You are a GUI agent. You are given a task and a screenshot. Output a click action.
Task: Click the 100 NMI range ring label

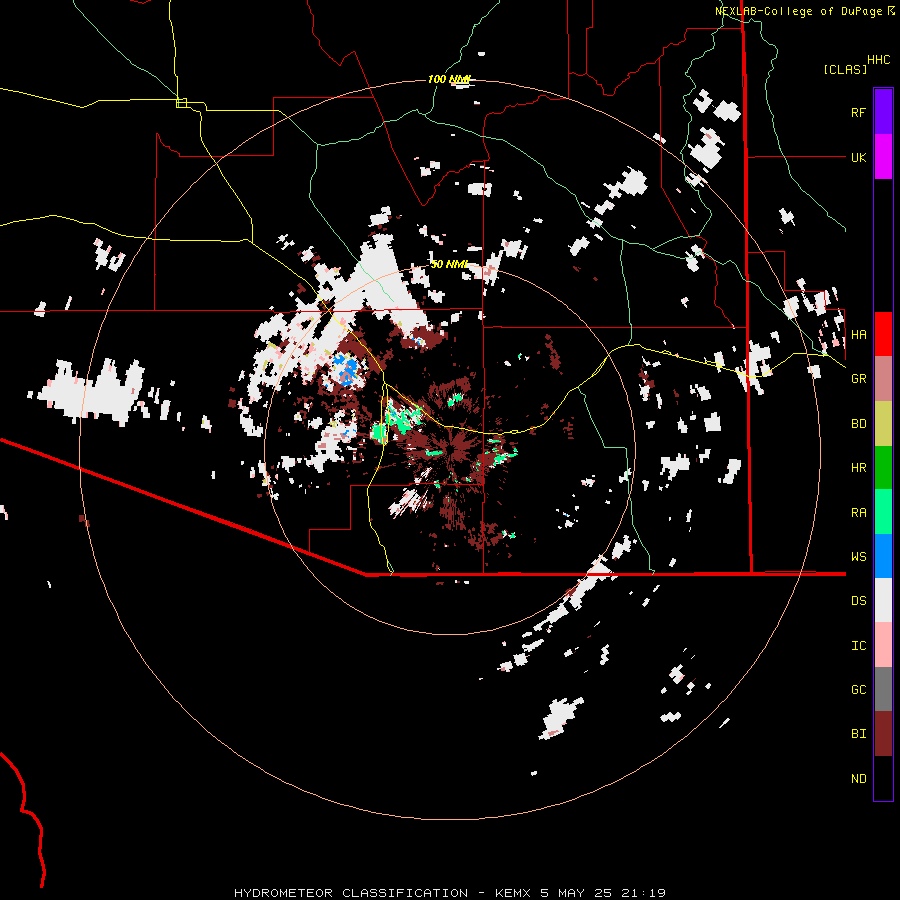449,79
